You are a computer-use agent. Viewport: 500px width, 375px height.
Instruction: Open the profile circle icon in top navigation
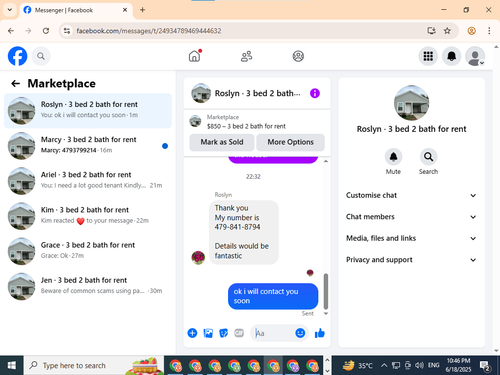(x=298, y=56)
